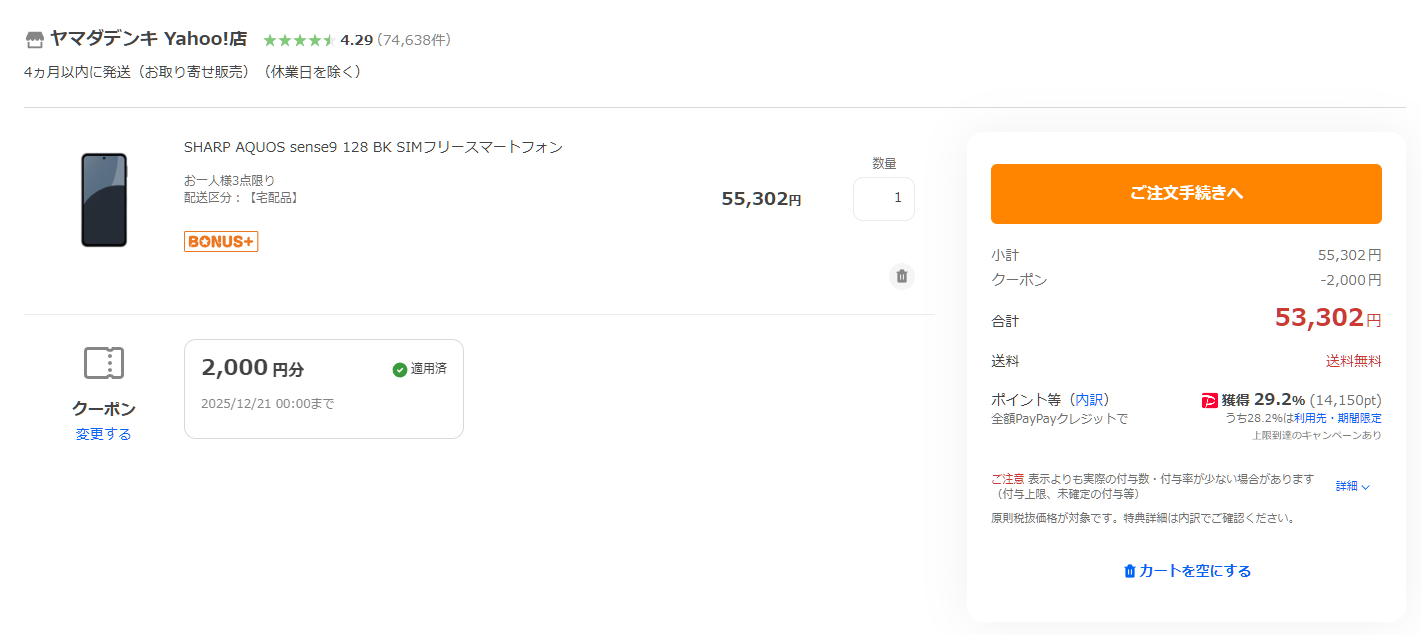Click the red PayPay icon
Viewport: 1421px width, 635px height.
pyautogui.click(x=1210, y=401)
